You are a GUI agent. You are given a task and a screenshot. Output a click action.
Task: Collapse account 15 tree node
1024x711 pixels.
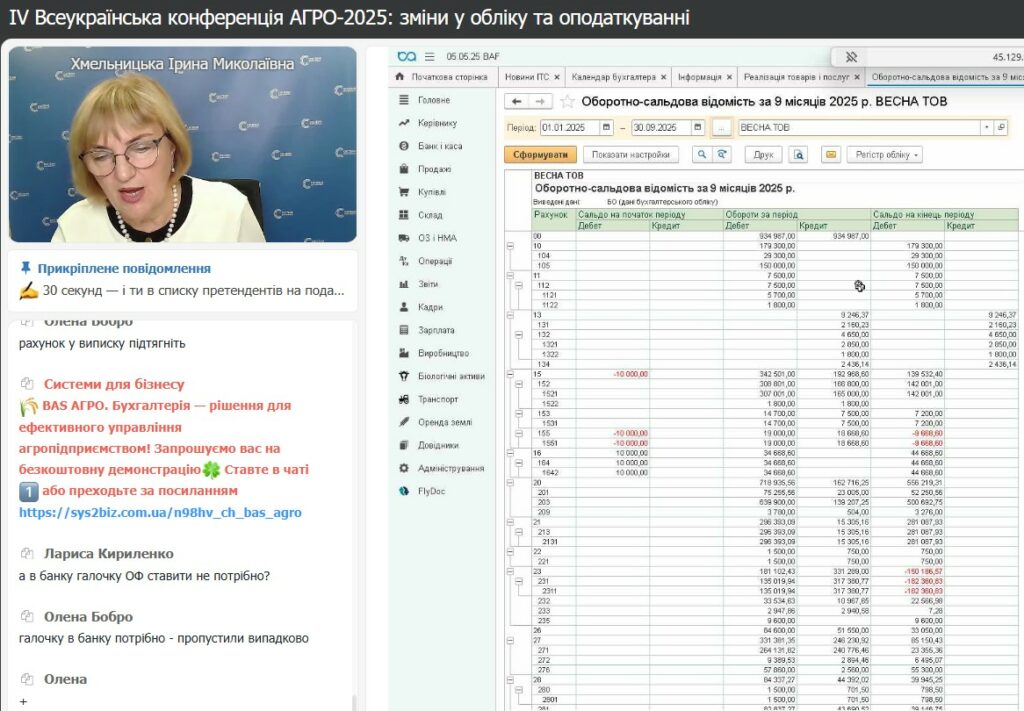(511, 374)
